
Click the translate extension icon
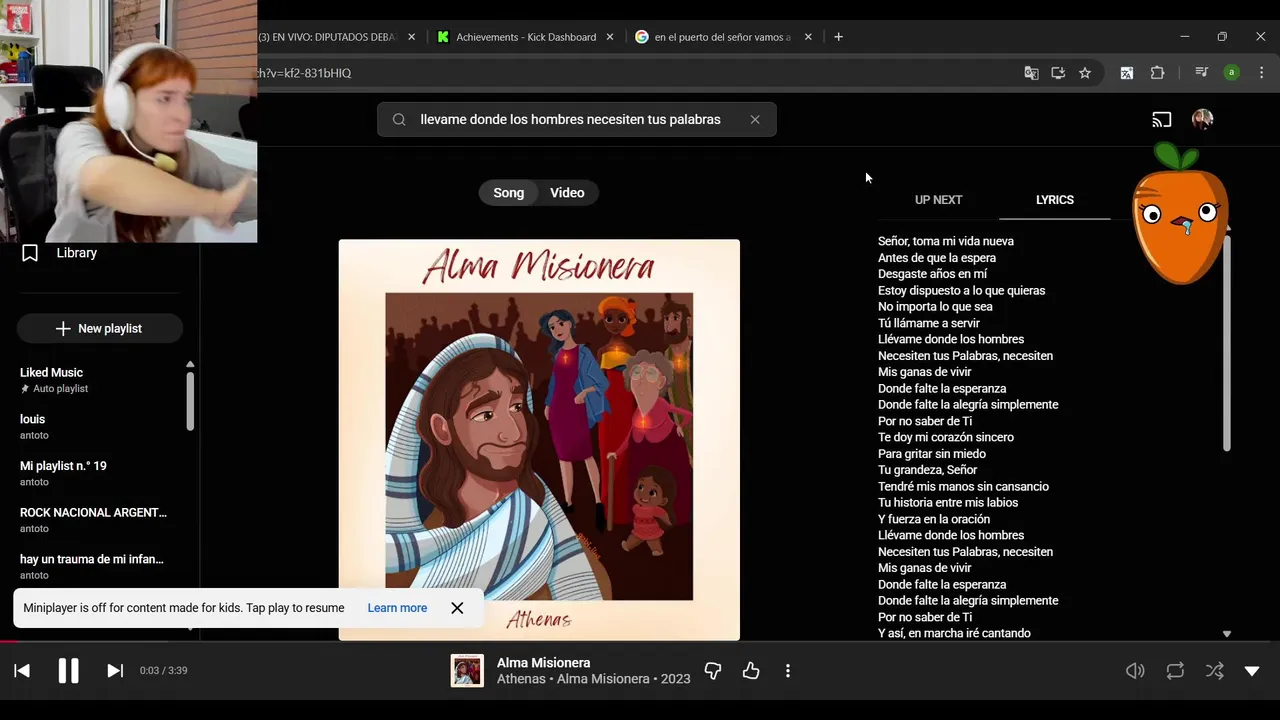(x=1127, y=73)
